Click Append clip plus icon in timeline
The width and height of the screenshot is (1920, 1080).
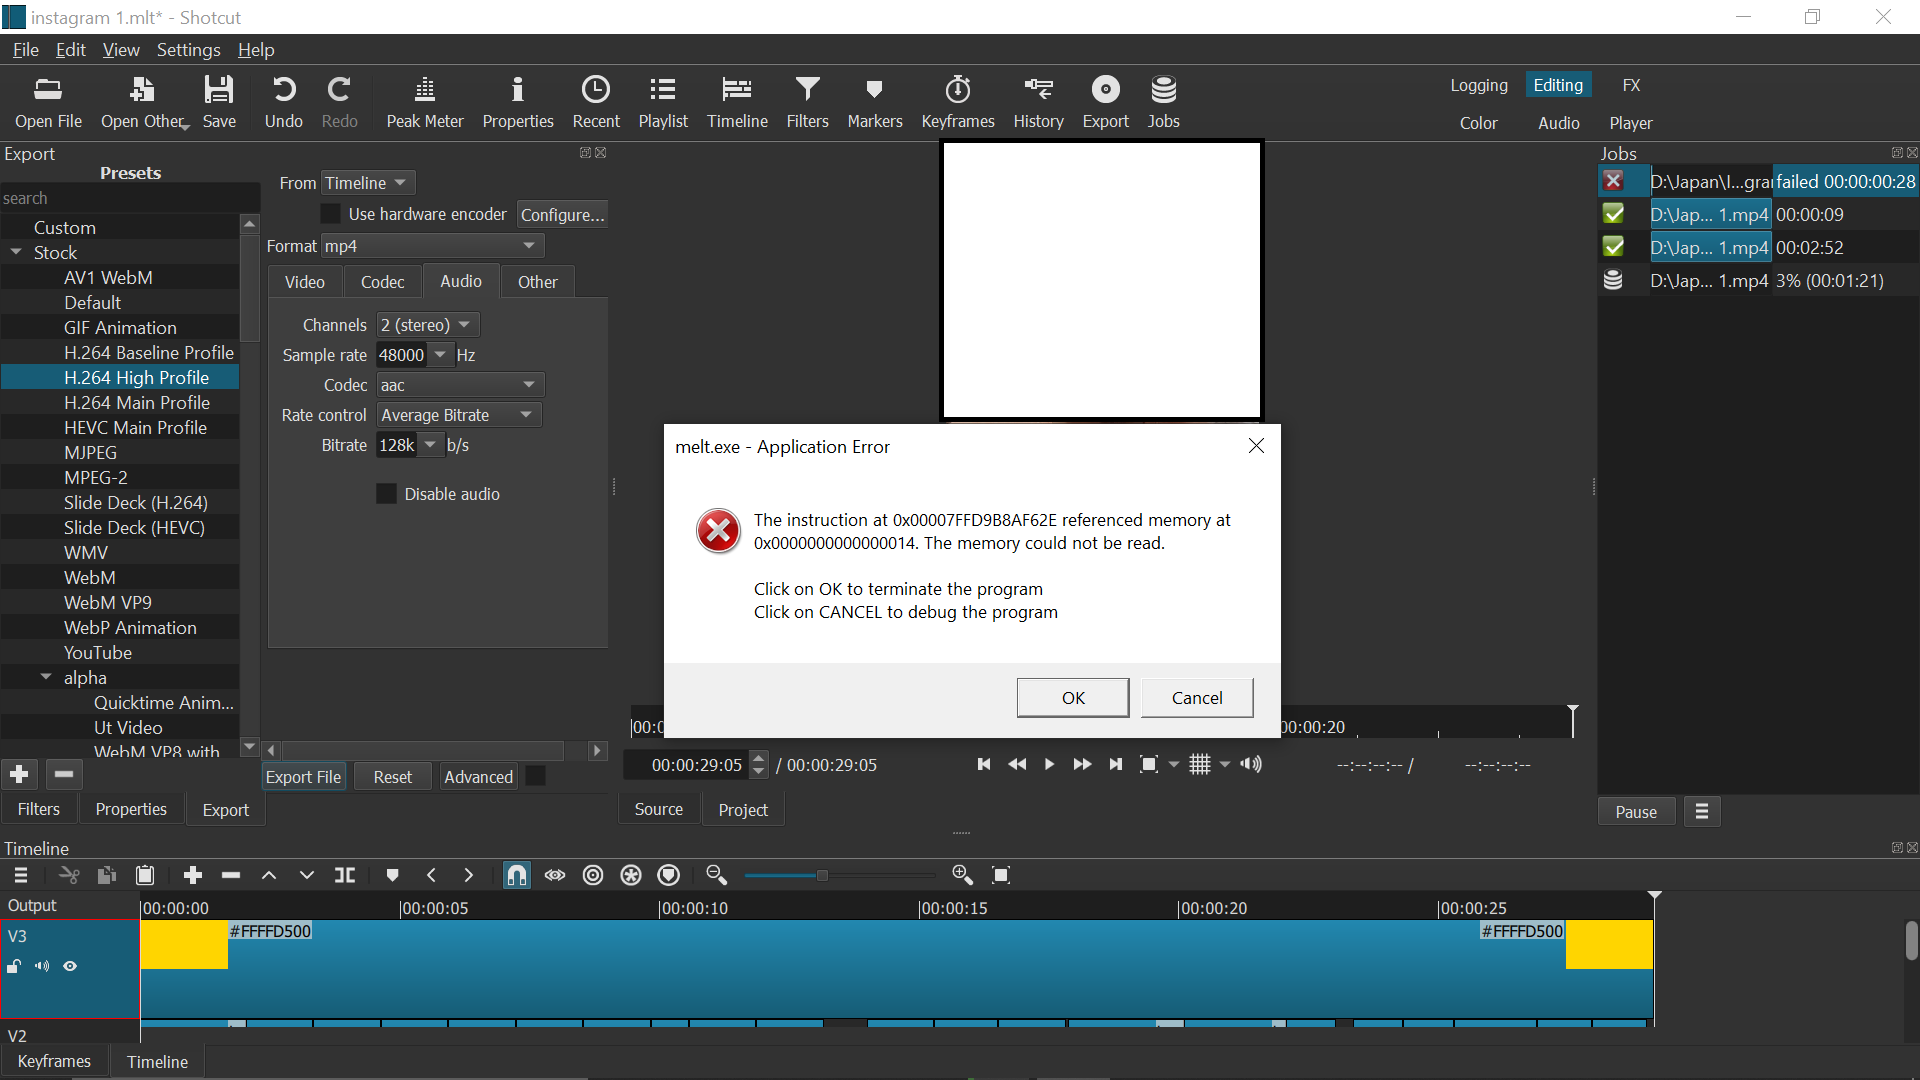(x=193, y=876)
